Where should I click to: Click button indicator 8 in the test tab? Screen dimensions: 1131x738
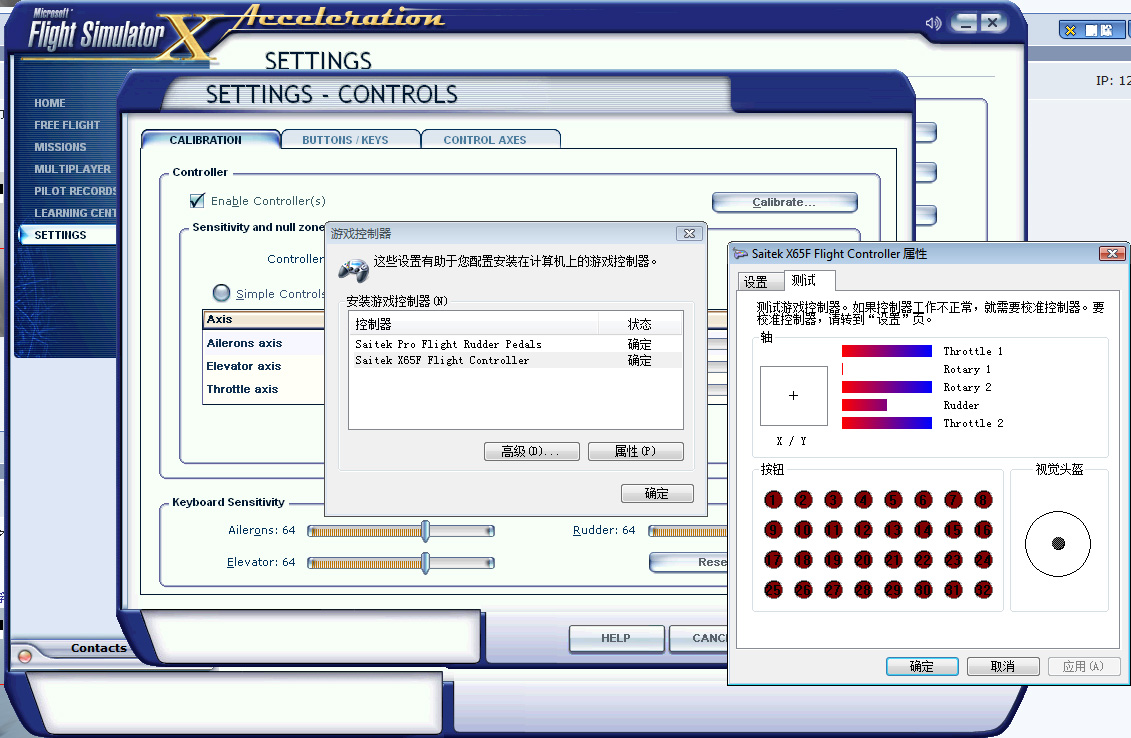pos(983,500)
